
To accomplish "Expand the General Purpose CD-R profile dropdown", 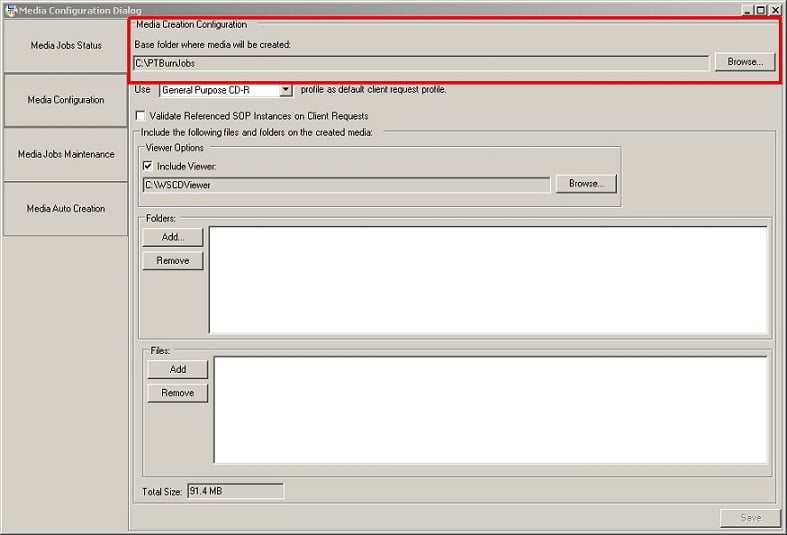I will click(x=285, y=90).
